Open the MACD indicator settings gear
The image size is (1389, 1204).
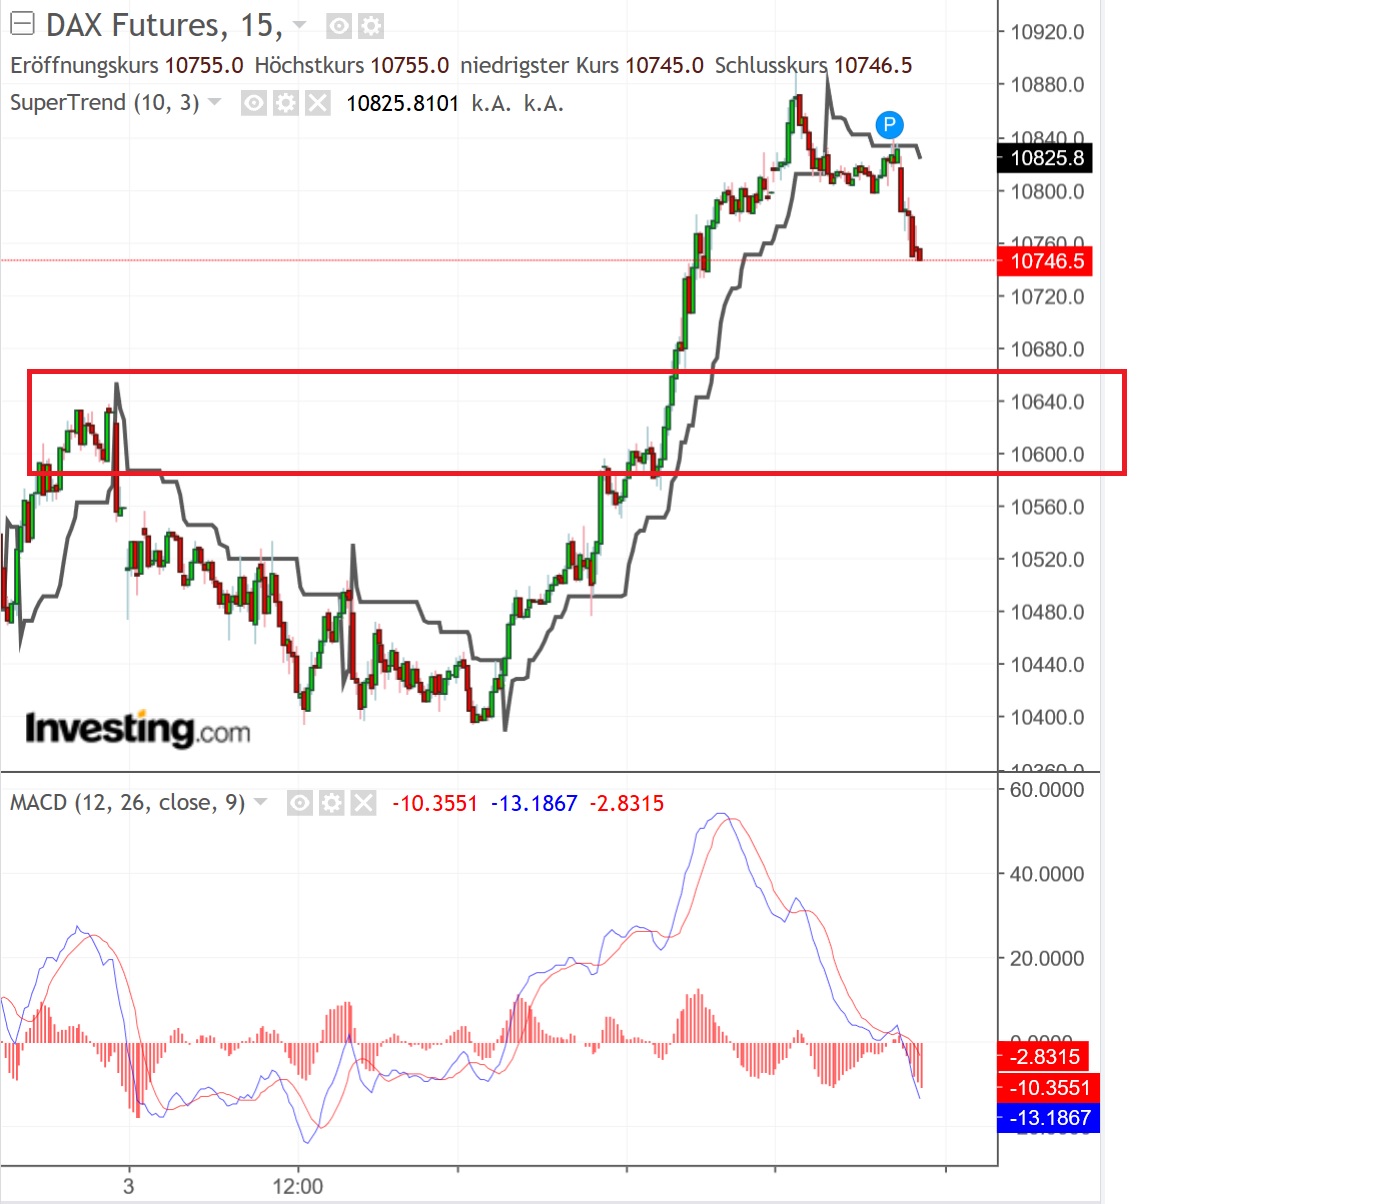(x=330, y=802)
